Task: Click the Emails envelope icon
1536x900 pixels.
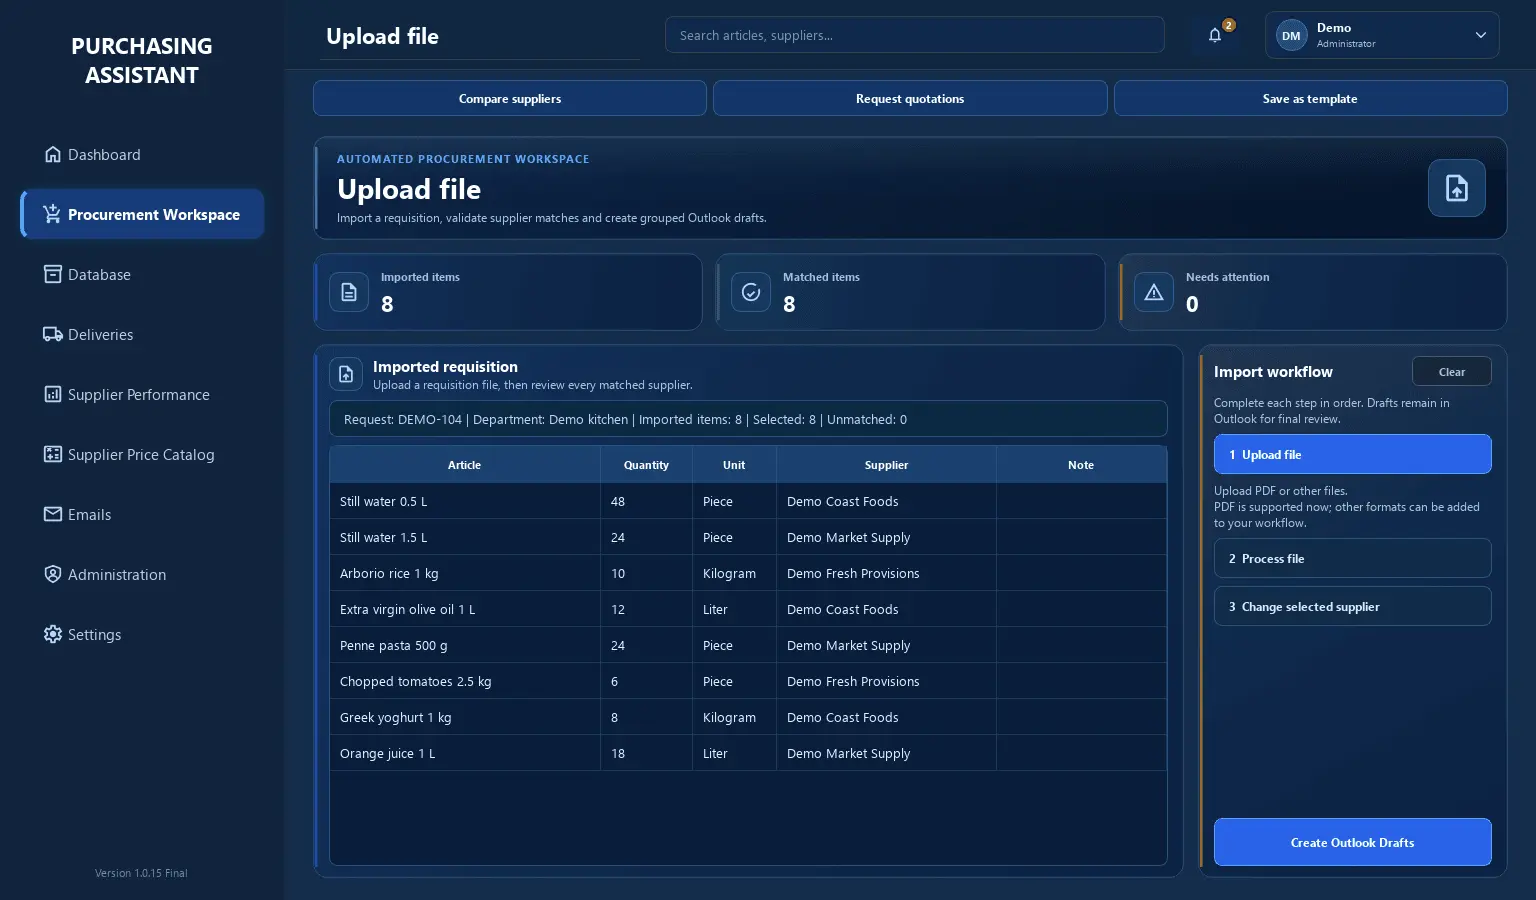Action: (53, 514)
